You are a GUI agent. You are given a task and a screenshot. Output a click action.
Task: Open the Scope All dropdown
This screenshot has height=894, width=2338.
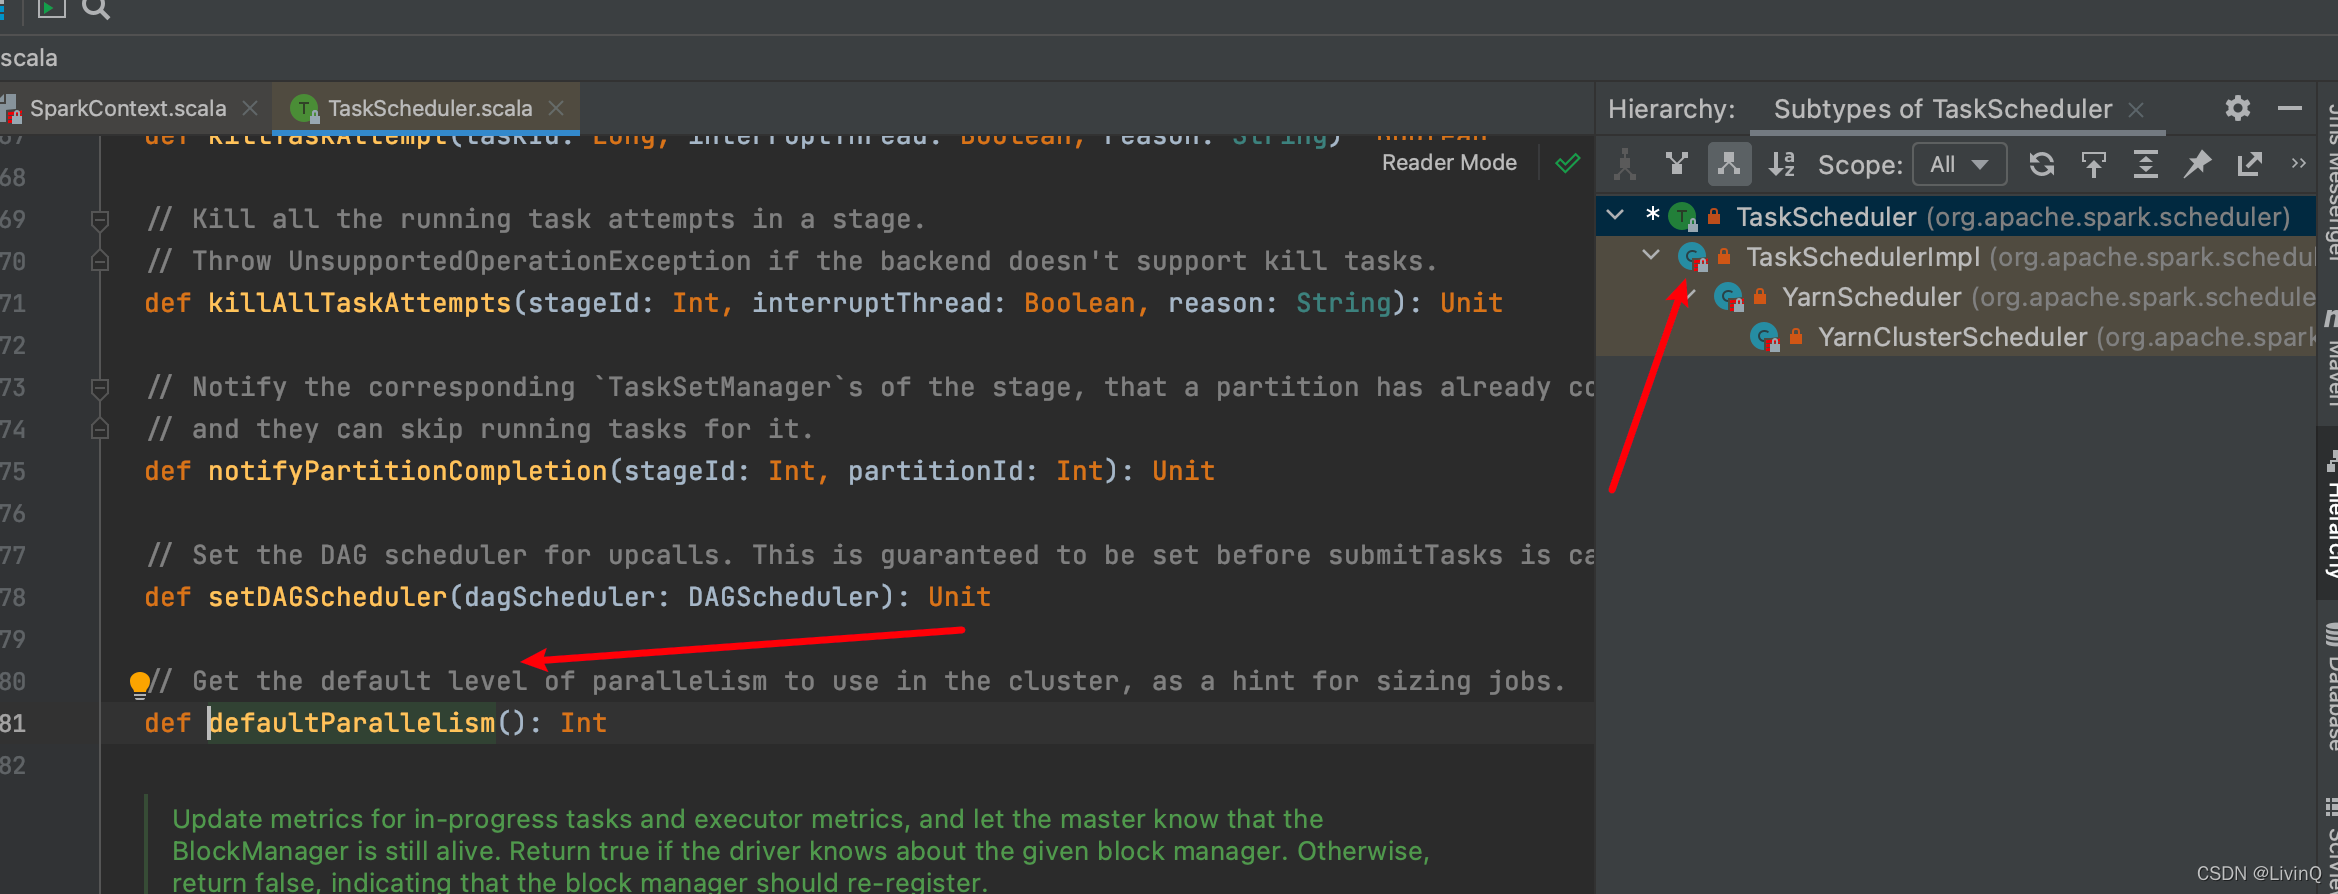point(1959,164)
